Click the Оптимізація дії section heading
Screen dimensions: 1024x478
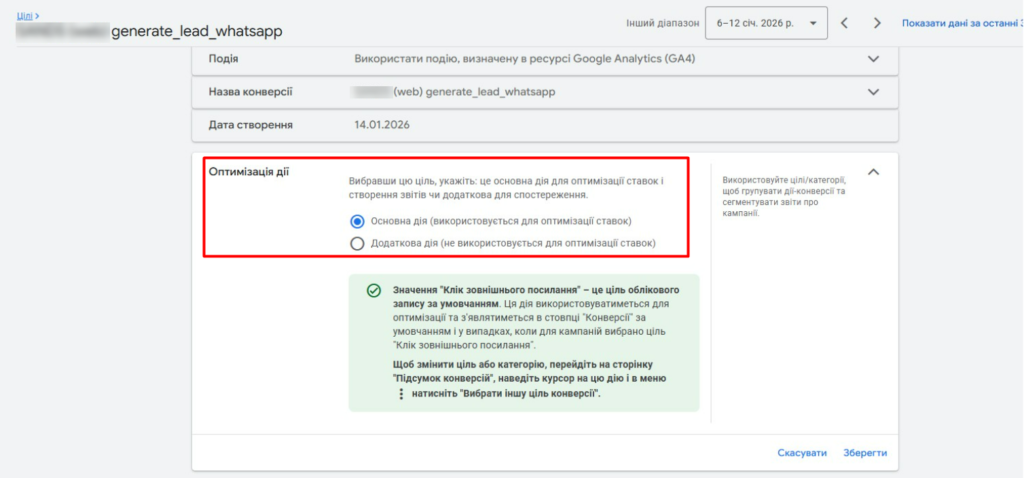click(x=248, y=172)
